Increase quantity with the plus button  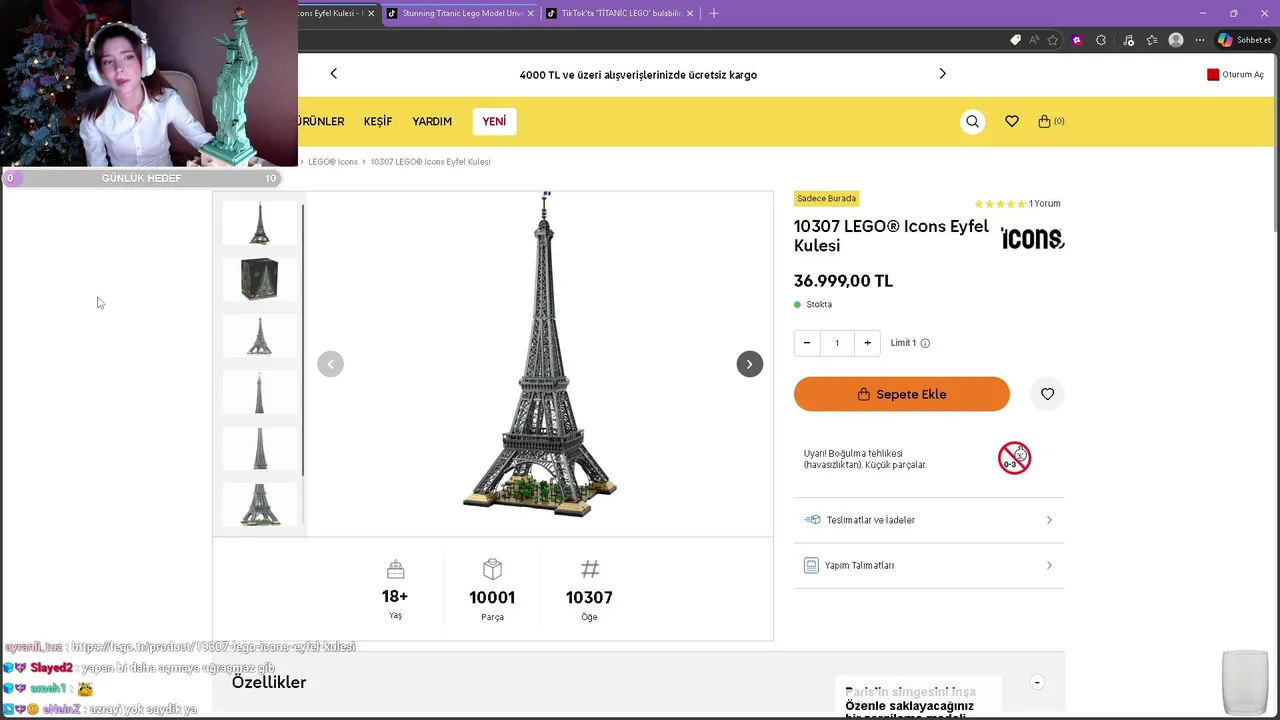click(x=867, y=343)
